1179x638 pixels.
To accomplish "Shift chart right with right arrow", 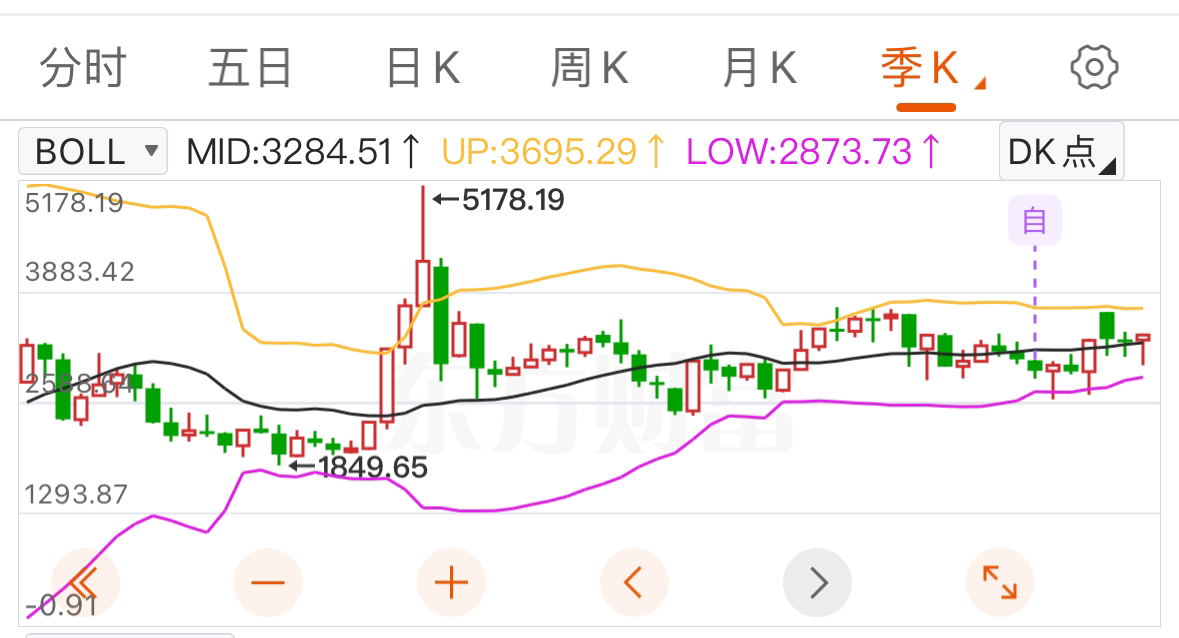I will 817,582.
